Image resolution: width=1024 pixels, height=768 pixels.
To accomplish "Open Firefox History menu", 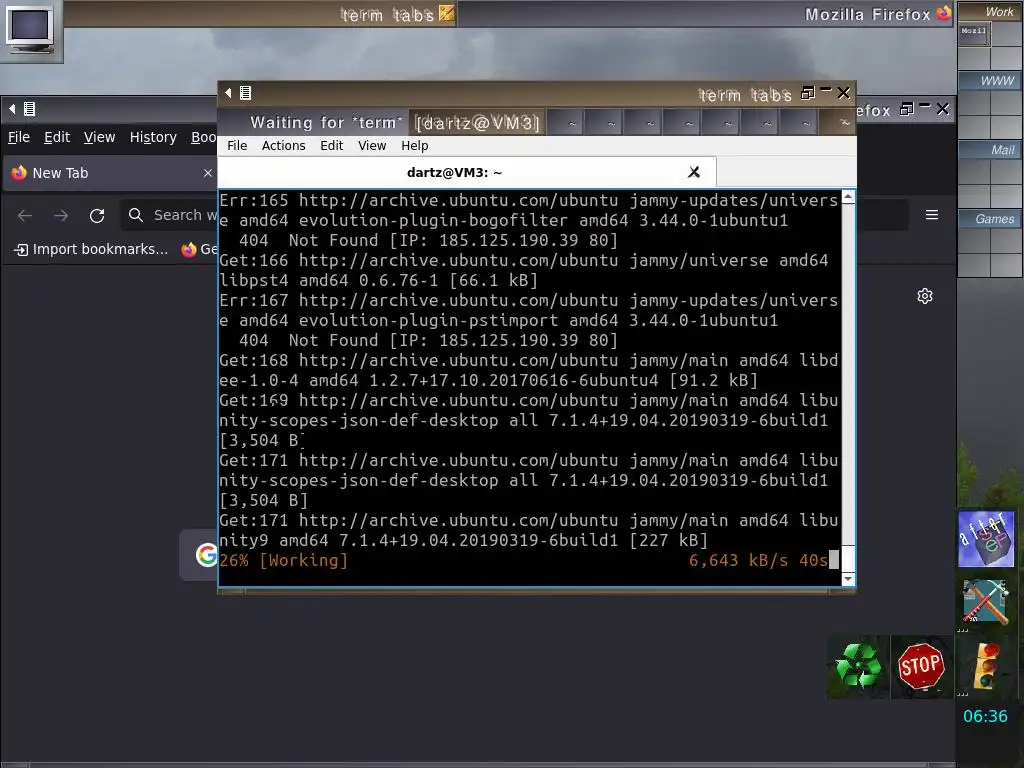I will pyautogui.click(x=153, y=137).
